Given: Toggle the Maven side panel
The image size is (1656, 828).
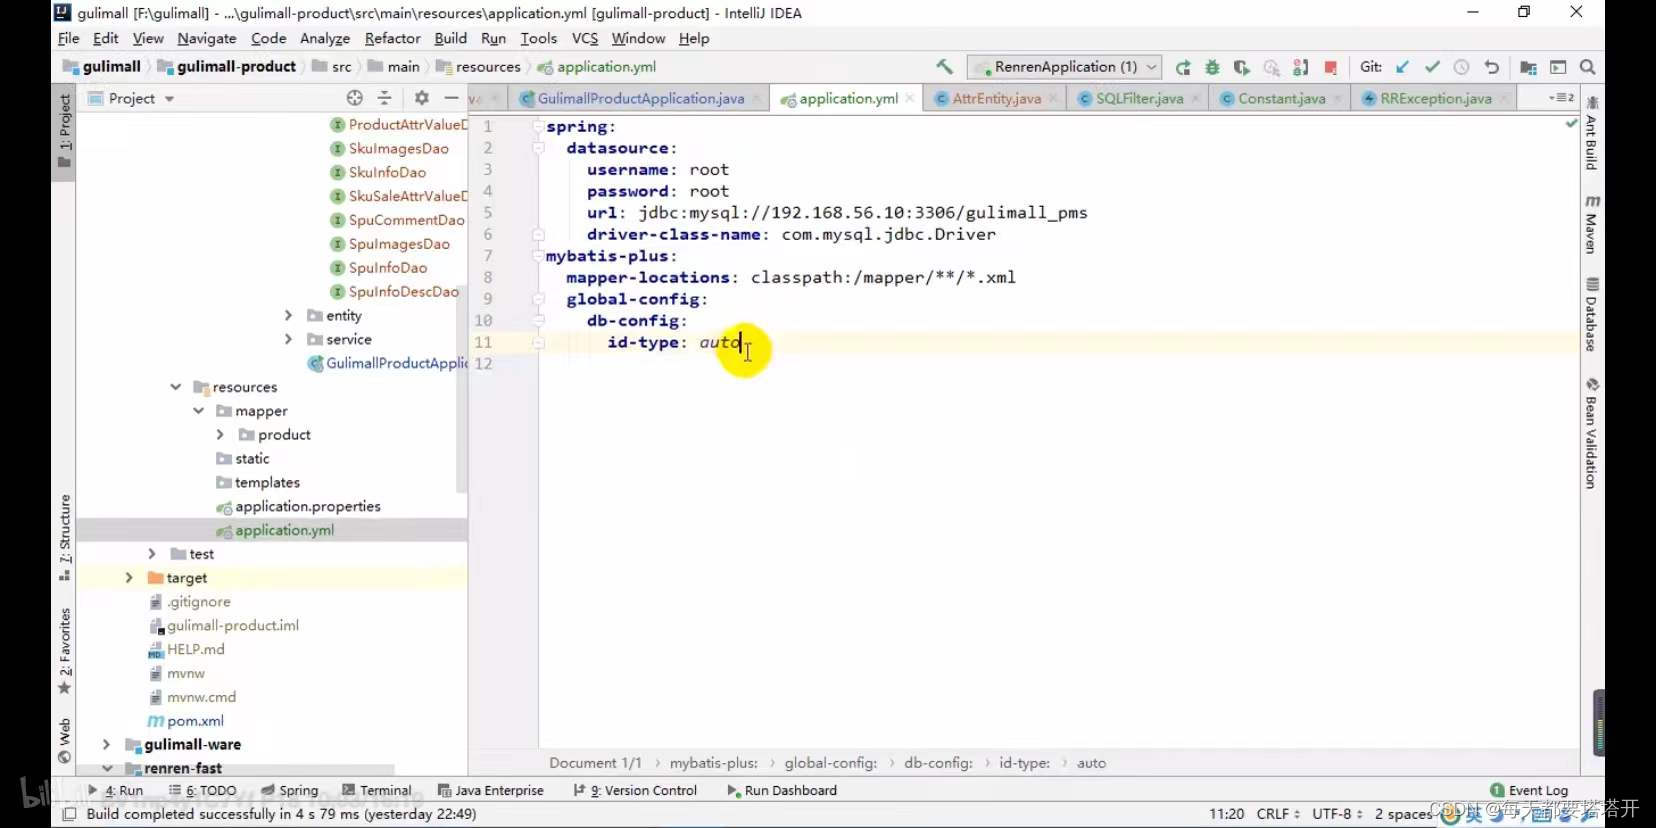Looking at the screenshot, I should [1591, 224].
